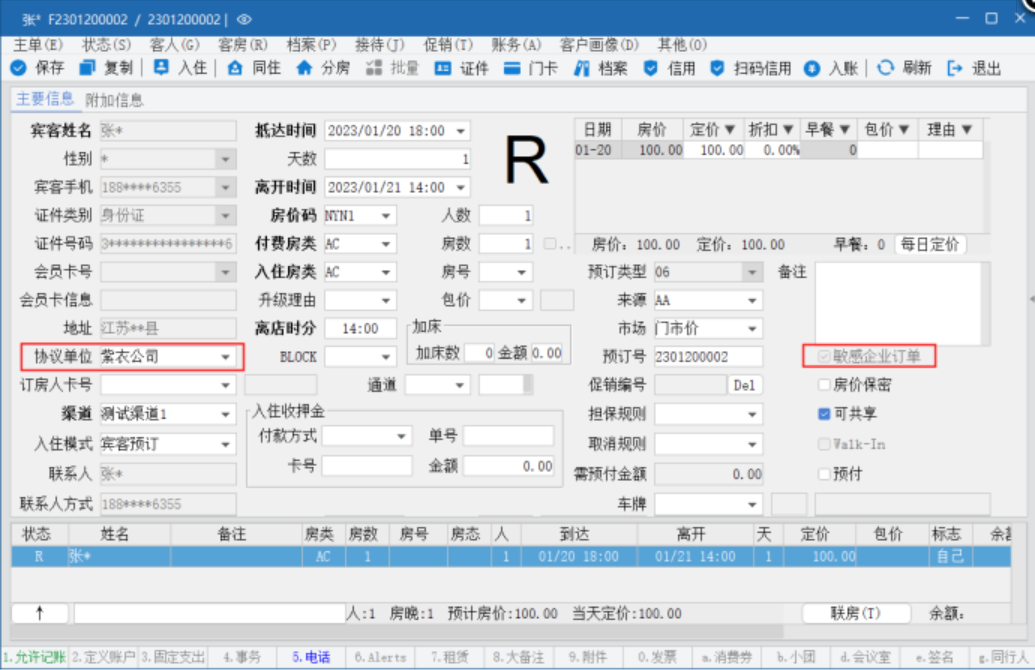This screenshot has width=1035, height=670.
Task: Enable the 预付 checkbox
Action: click(x=824, y=473)
